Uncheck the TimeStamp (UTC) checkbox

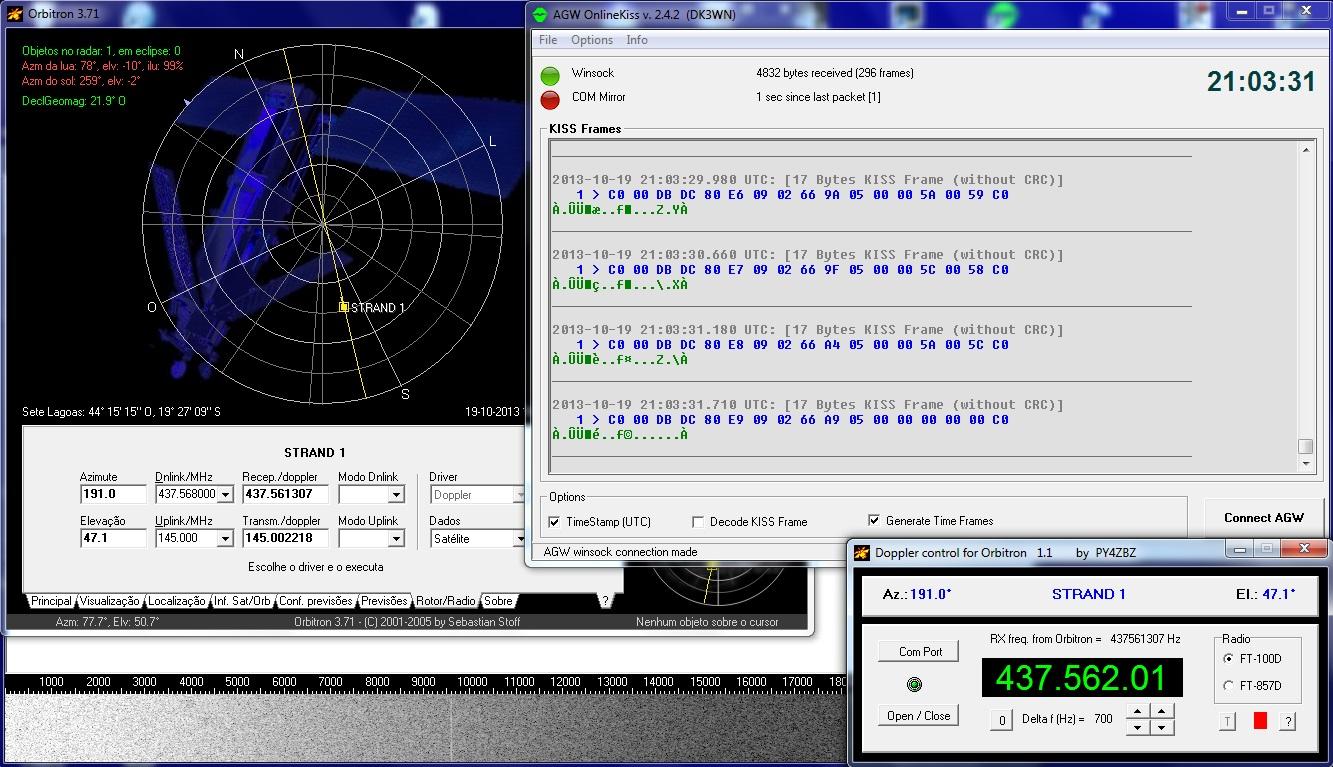tap(555, 522)
